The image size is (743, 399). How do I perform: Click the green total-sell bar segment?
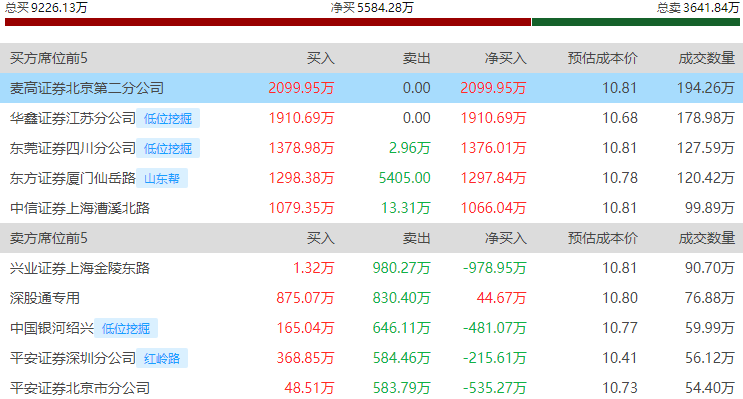click(x=636, y=22)
